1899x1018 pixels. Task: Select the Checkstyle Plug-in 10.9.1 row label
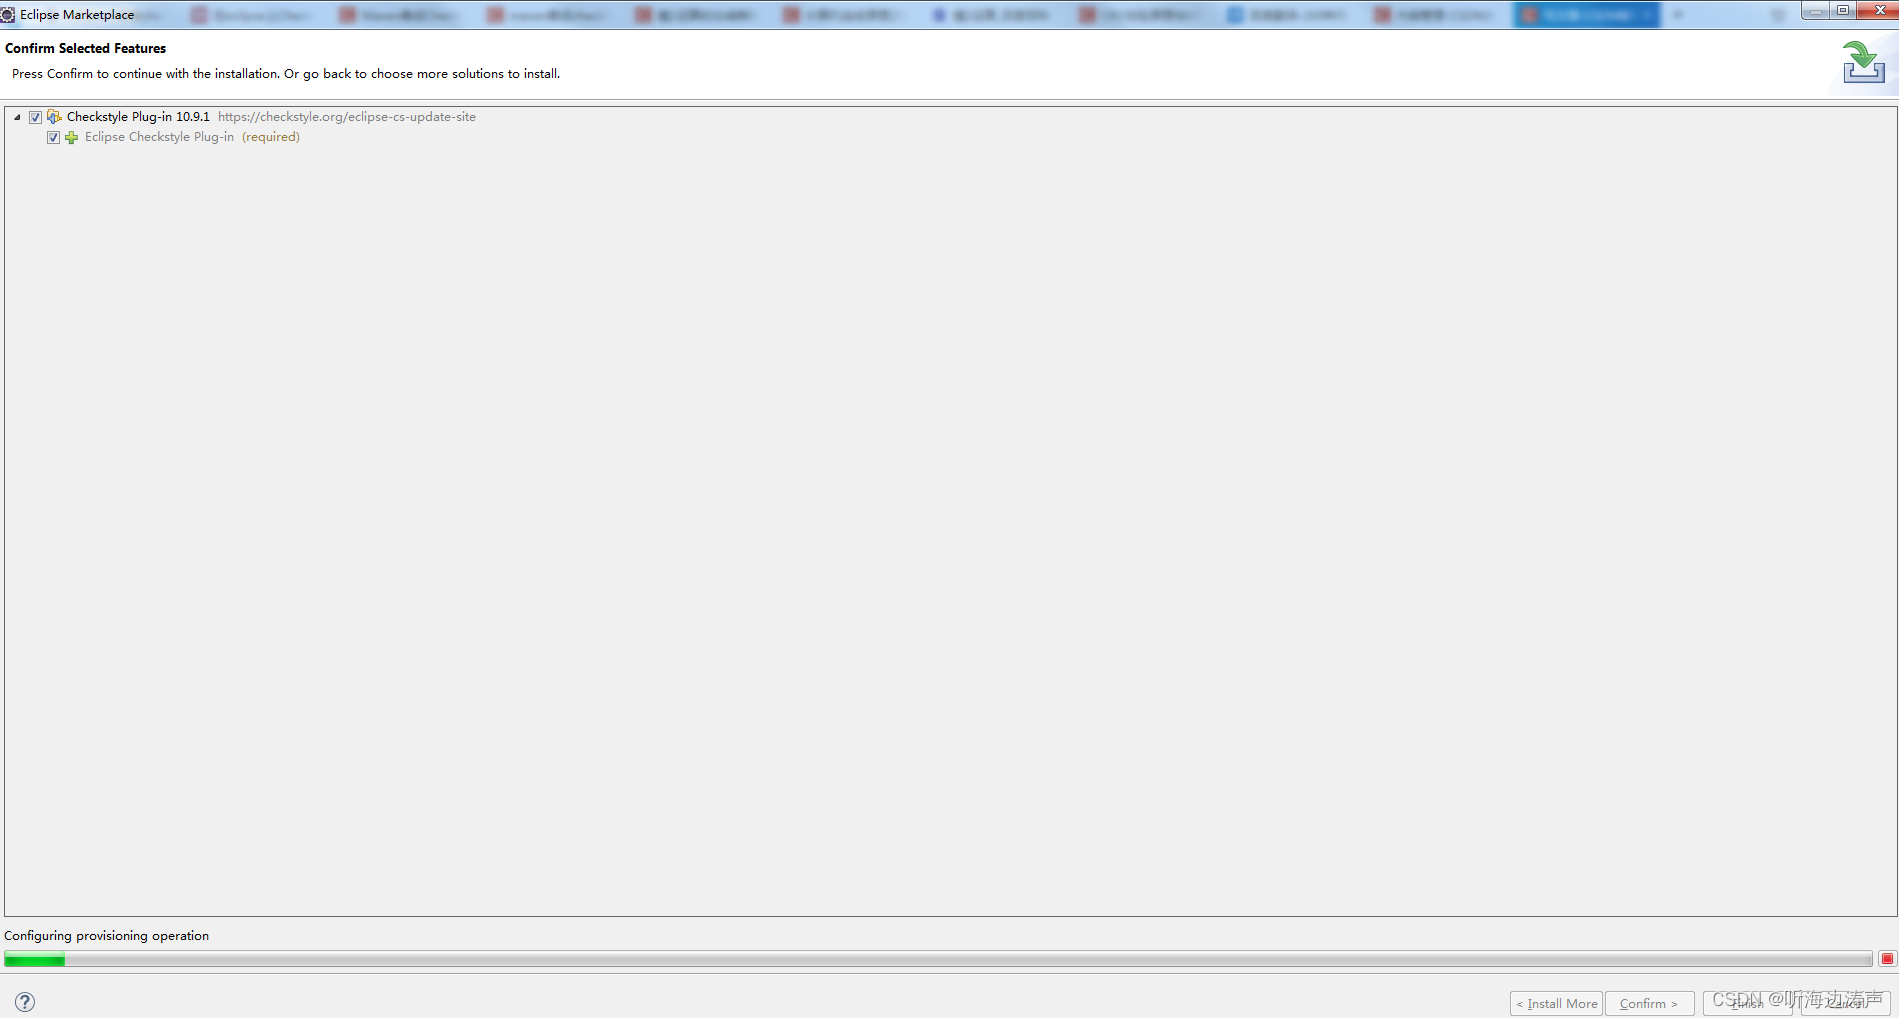138,117
